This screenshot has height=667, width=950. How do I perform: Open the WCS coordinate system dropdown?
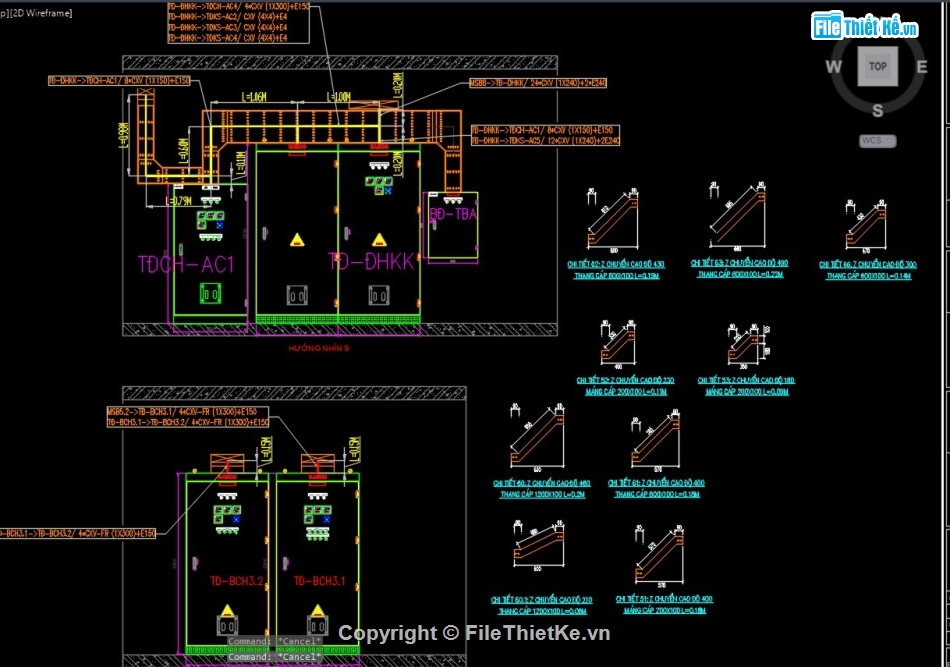pos(878,141)
